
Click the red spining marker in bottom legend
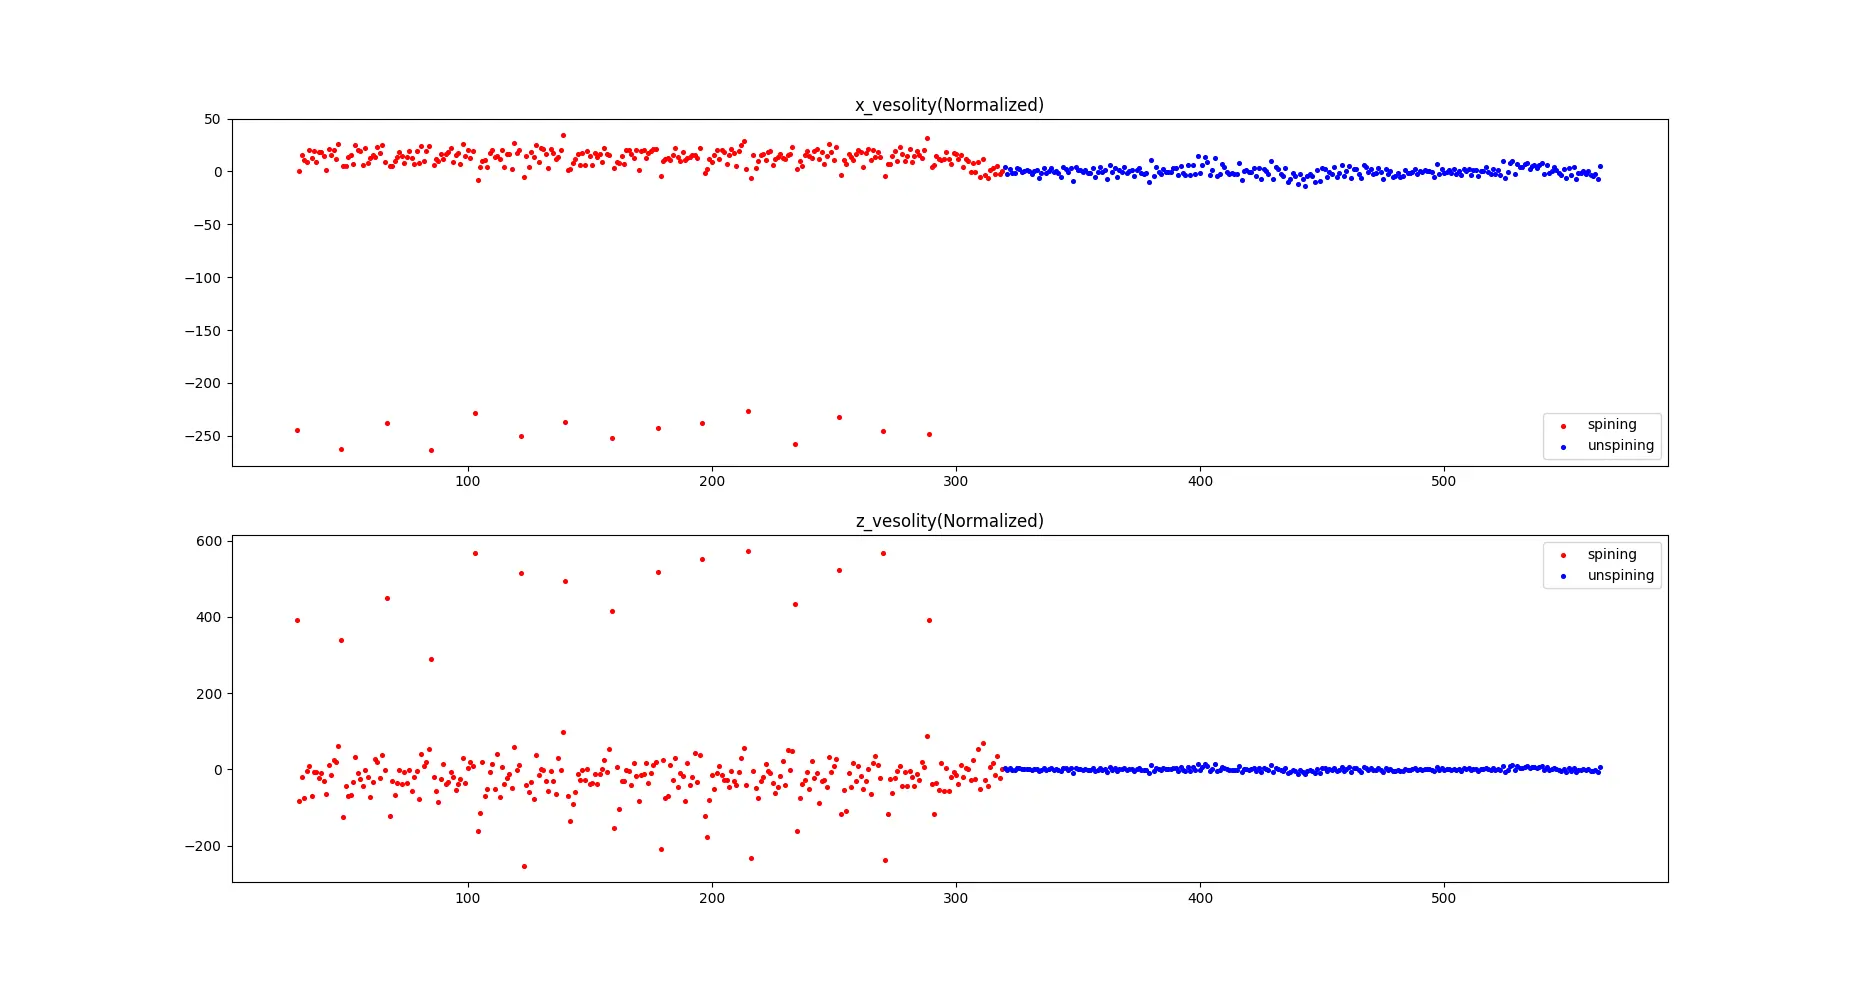tap(1563, 556)
